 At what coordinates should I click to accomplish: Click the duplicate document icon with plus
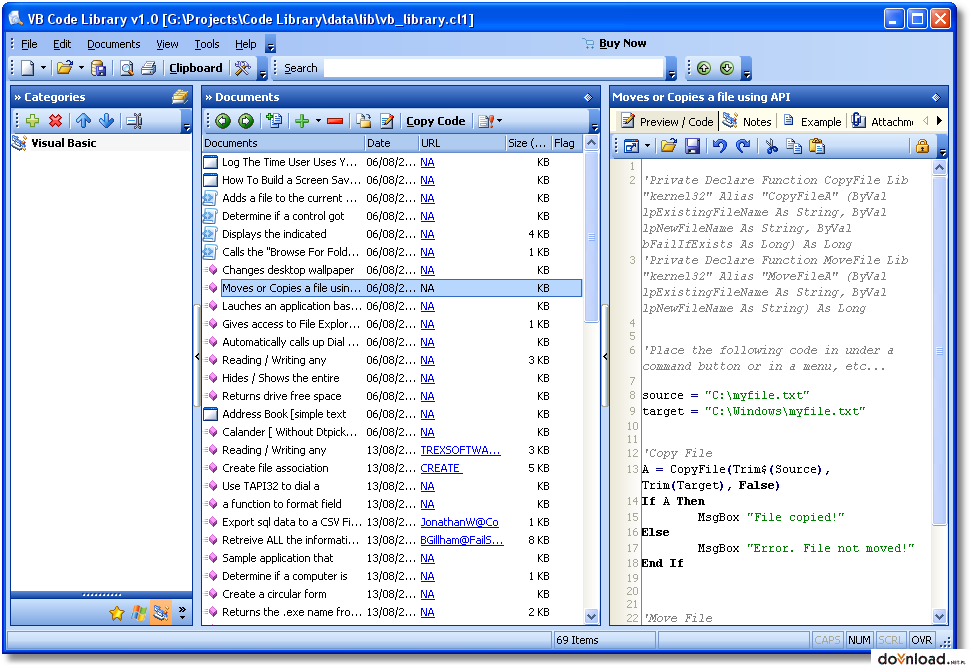pos(274,121)
